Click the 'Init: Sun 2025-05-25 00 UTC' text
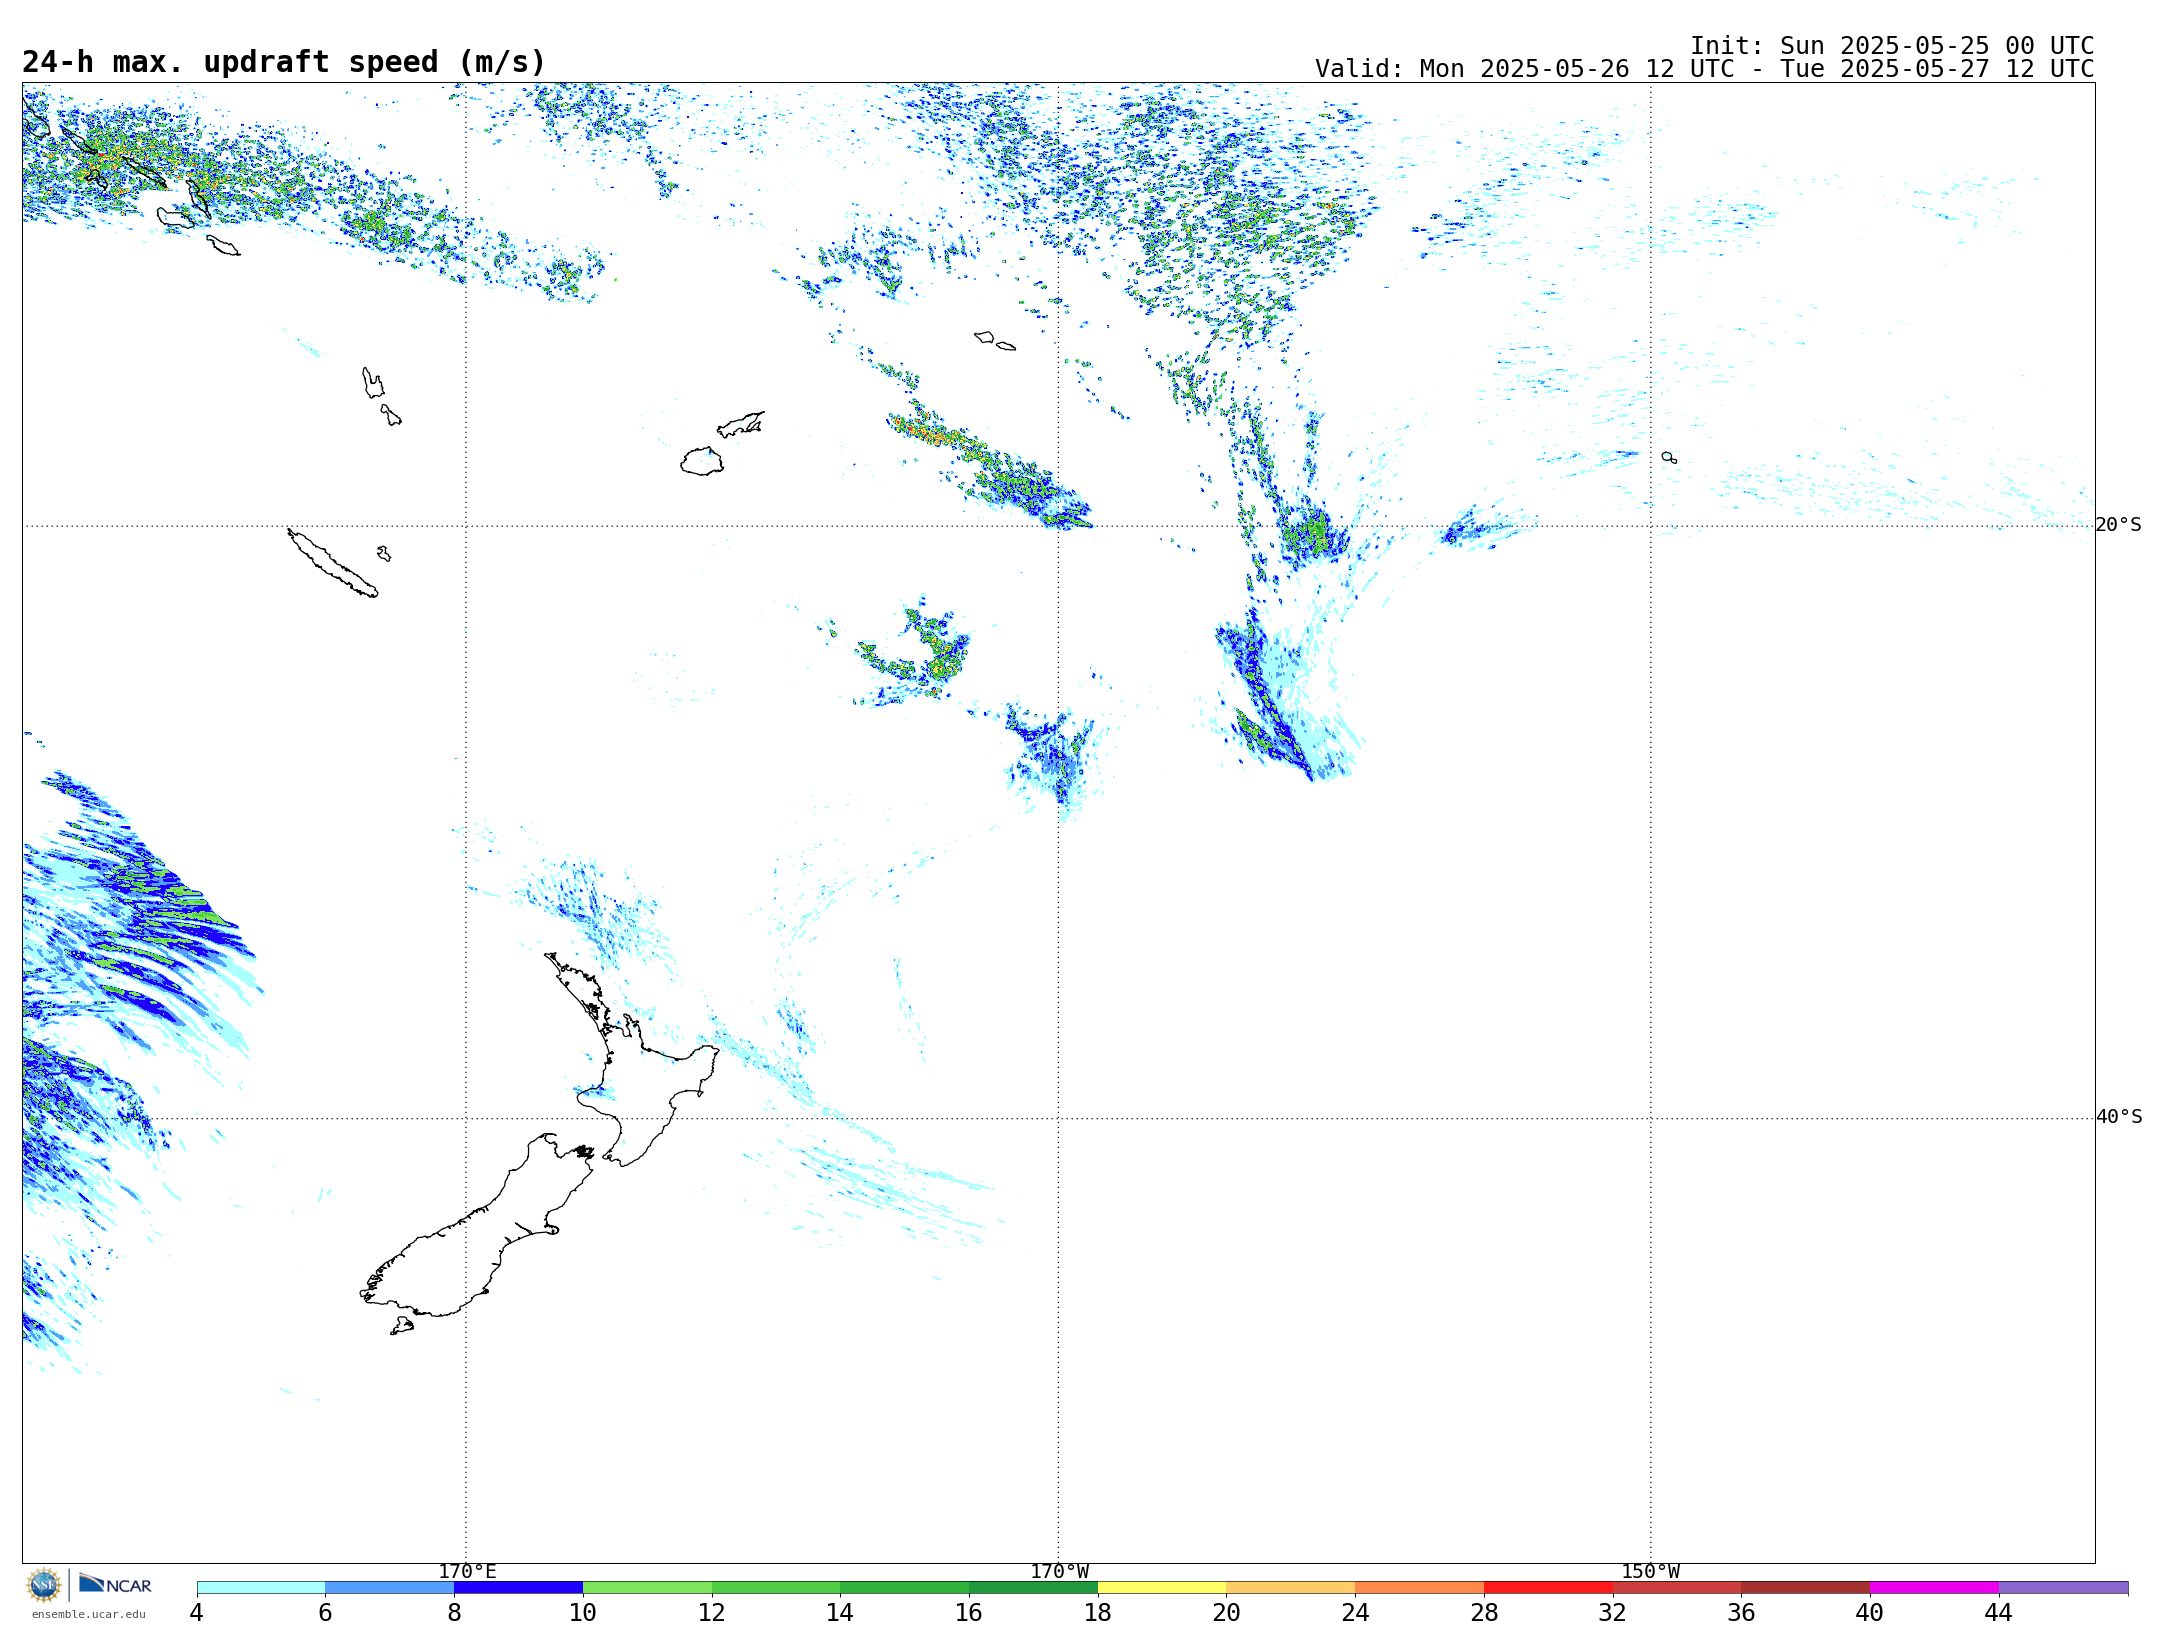2160x1626 pixels. click(1892, 46)
